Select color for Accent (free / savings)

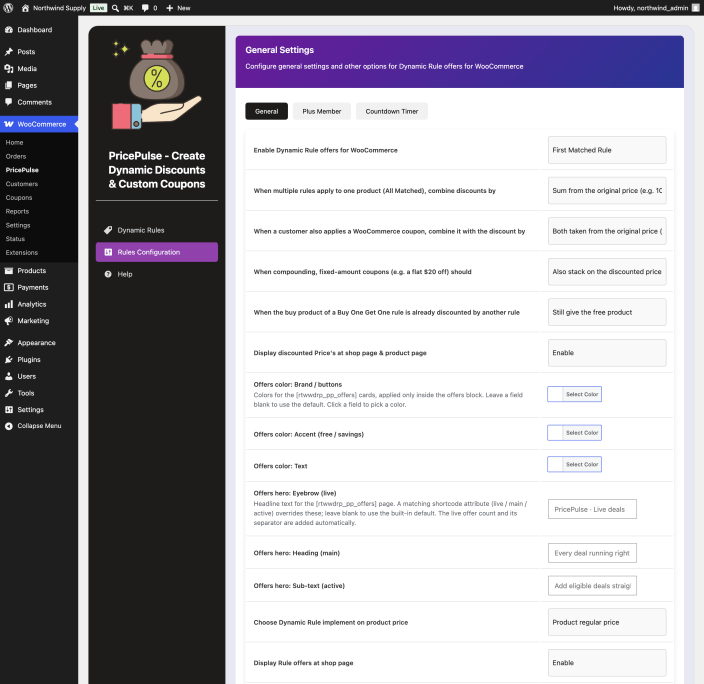(574, 432)
